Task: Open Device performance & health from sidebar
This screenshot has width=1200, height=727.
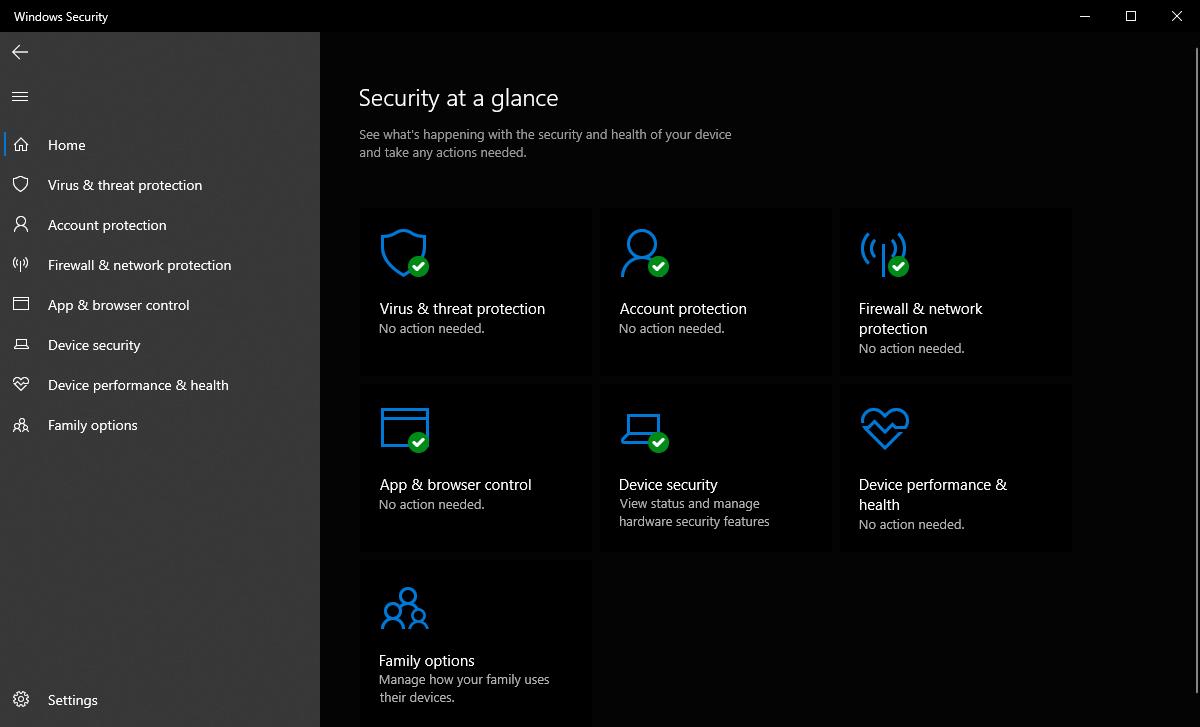Action: [160, 385]
